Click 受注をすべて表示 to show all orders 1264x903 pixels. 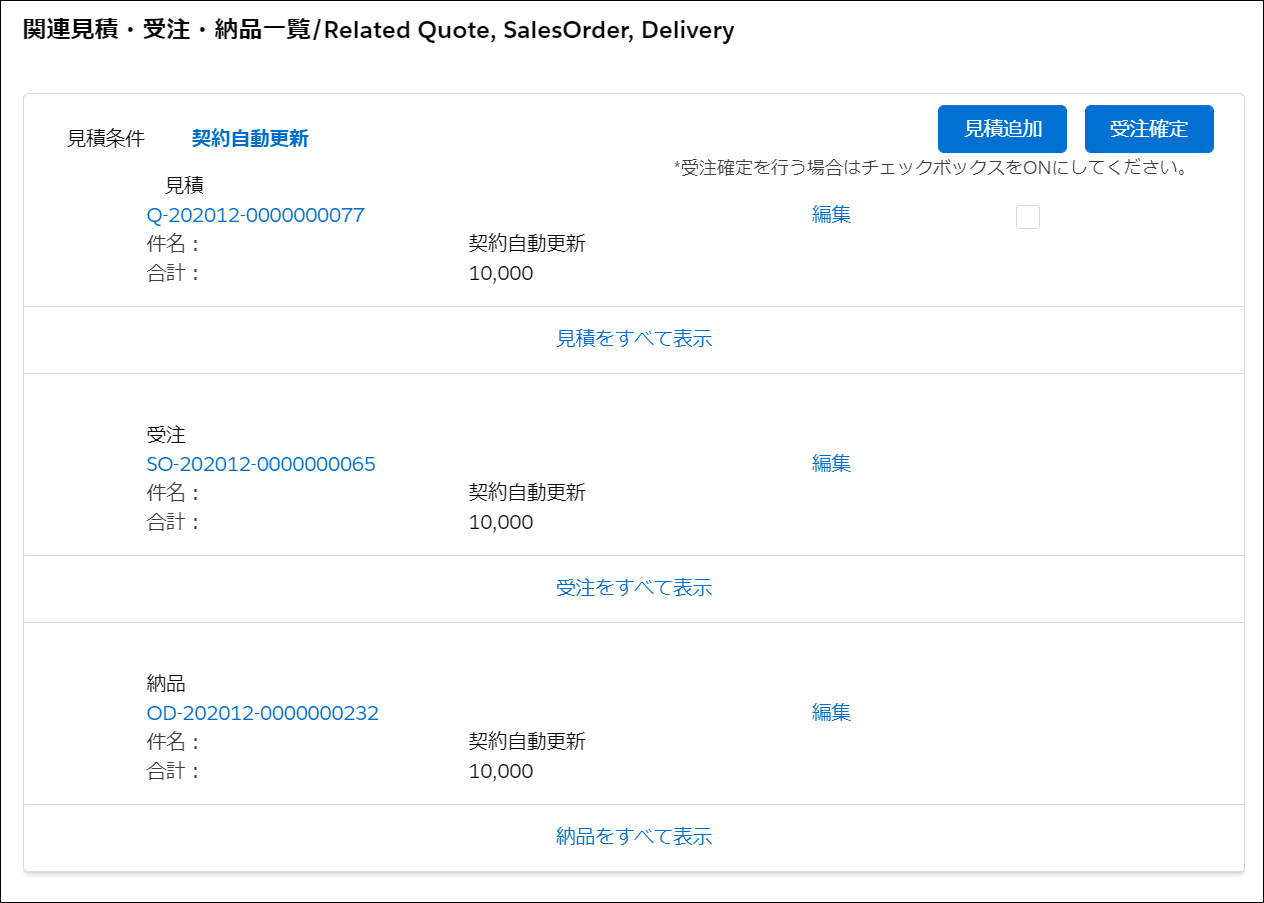(x=631, y=588)
